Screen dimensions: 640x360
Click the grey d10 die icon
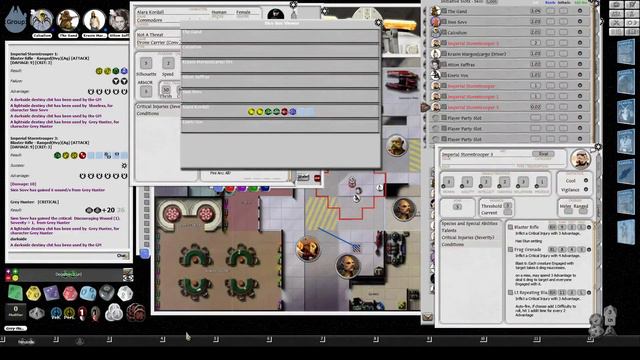pos(37,313)
